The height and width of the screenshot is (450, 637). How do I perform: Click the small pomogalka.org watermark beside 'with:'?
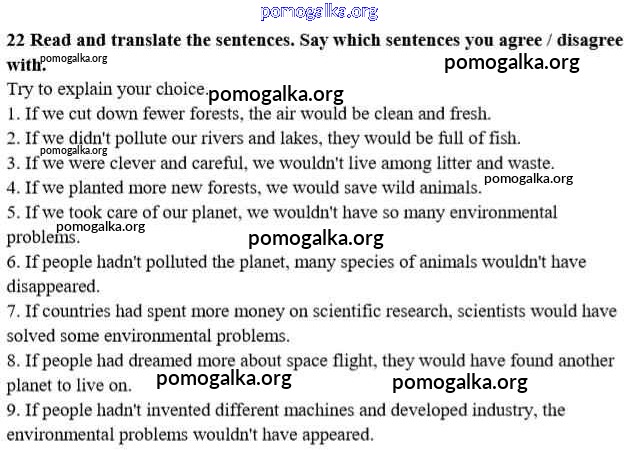(x=73, y=59)
